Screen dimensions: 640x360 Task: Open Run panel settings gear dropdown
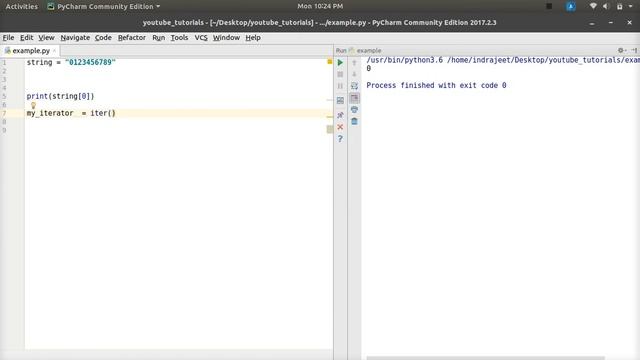coord(622,50)
